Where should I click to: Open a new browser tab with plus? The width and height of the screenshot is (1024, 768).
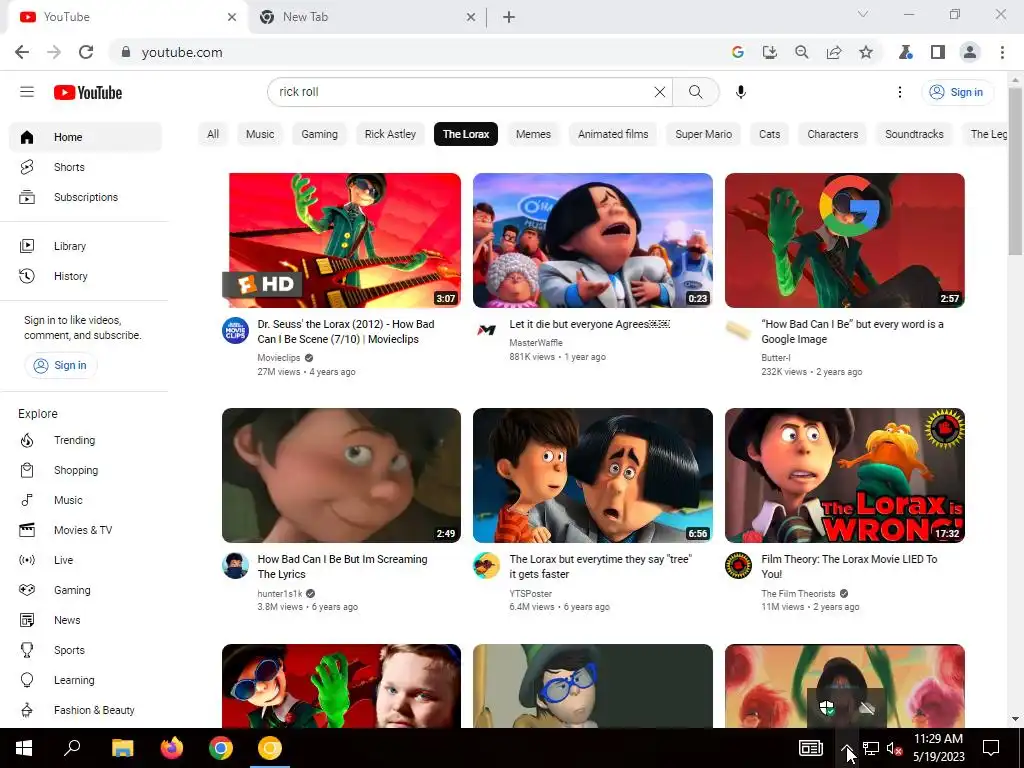pyautogui.click(x=509, y=17)
